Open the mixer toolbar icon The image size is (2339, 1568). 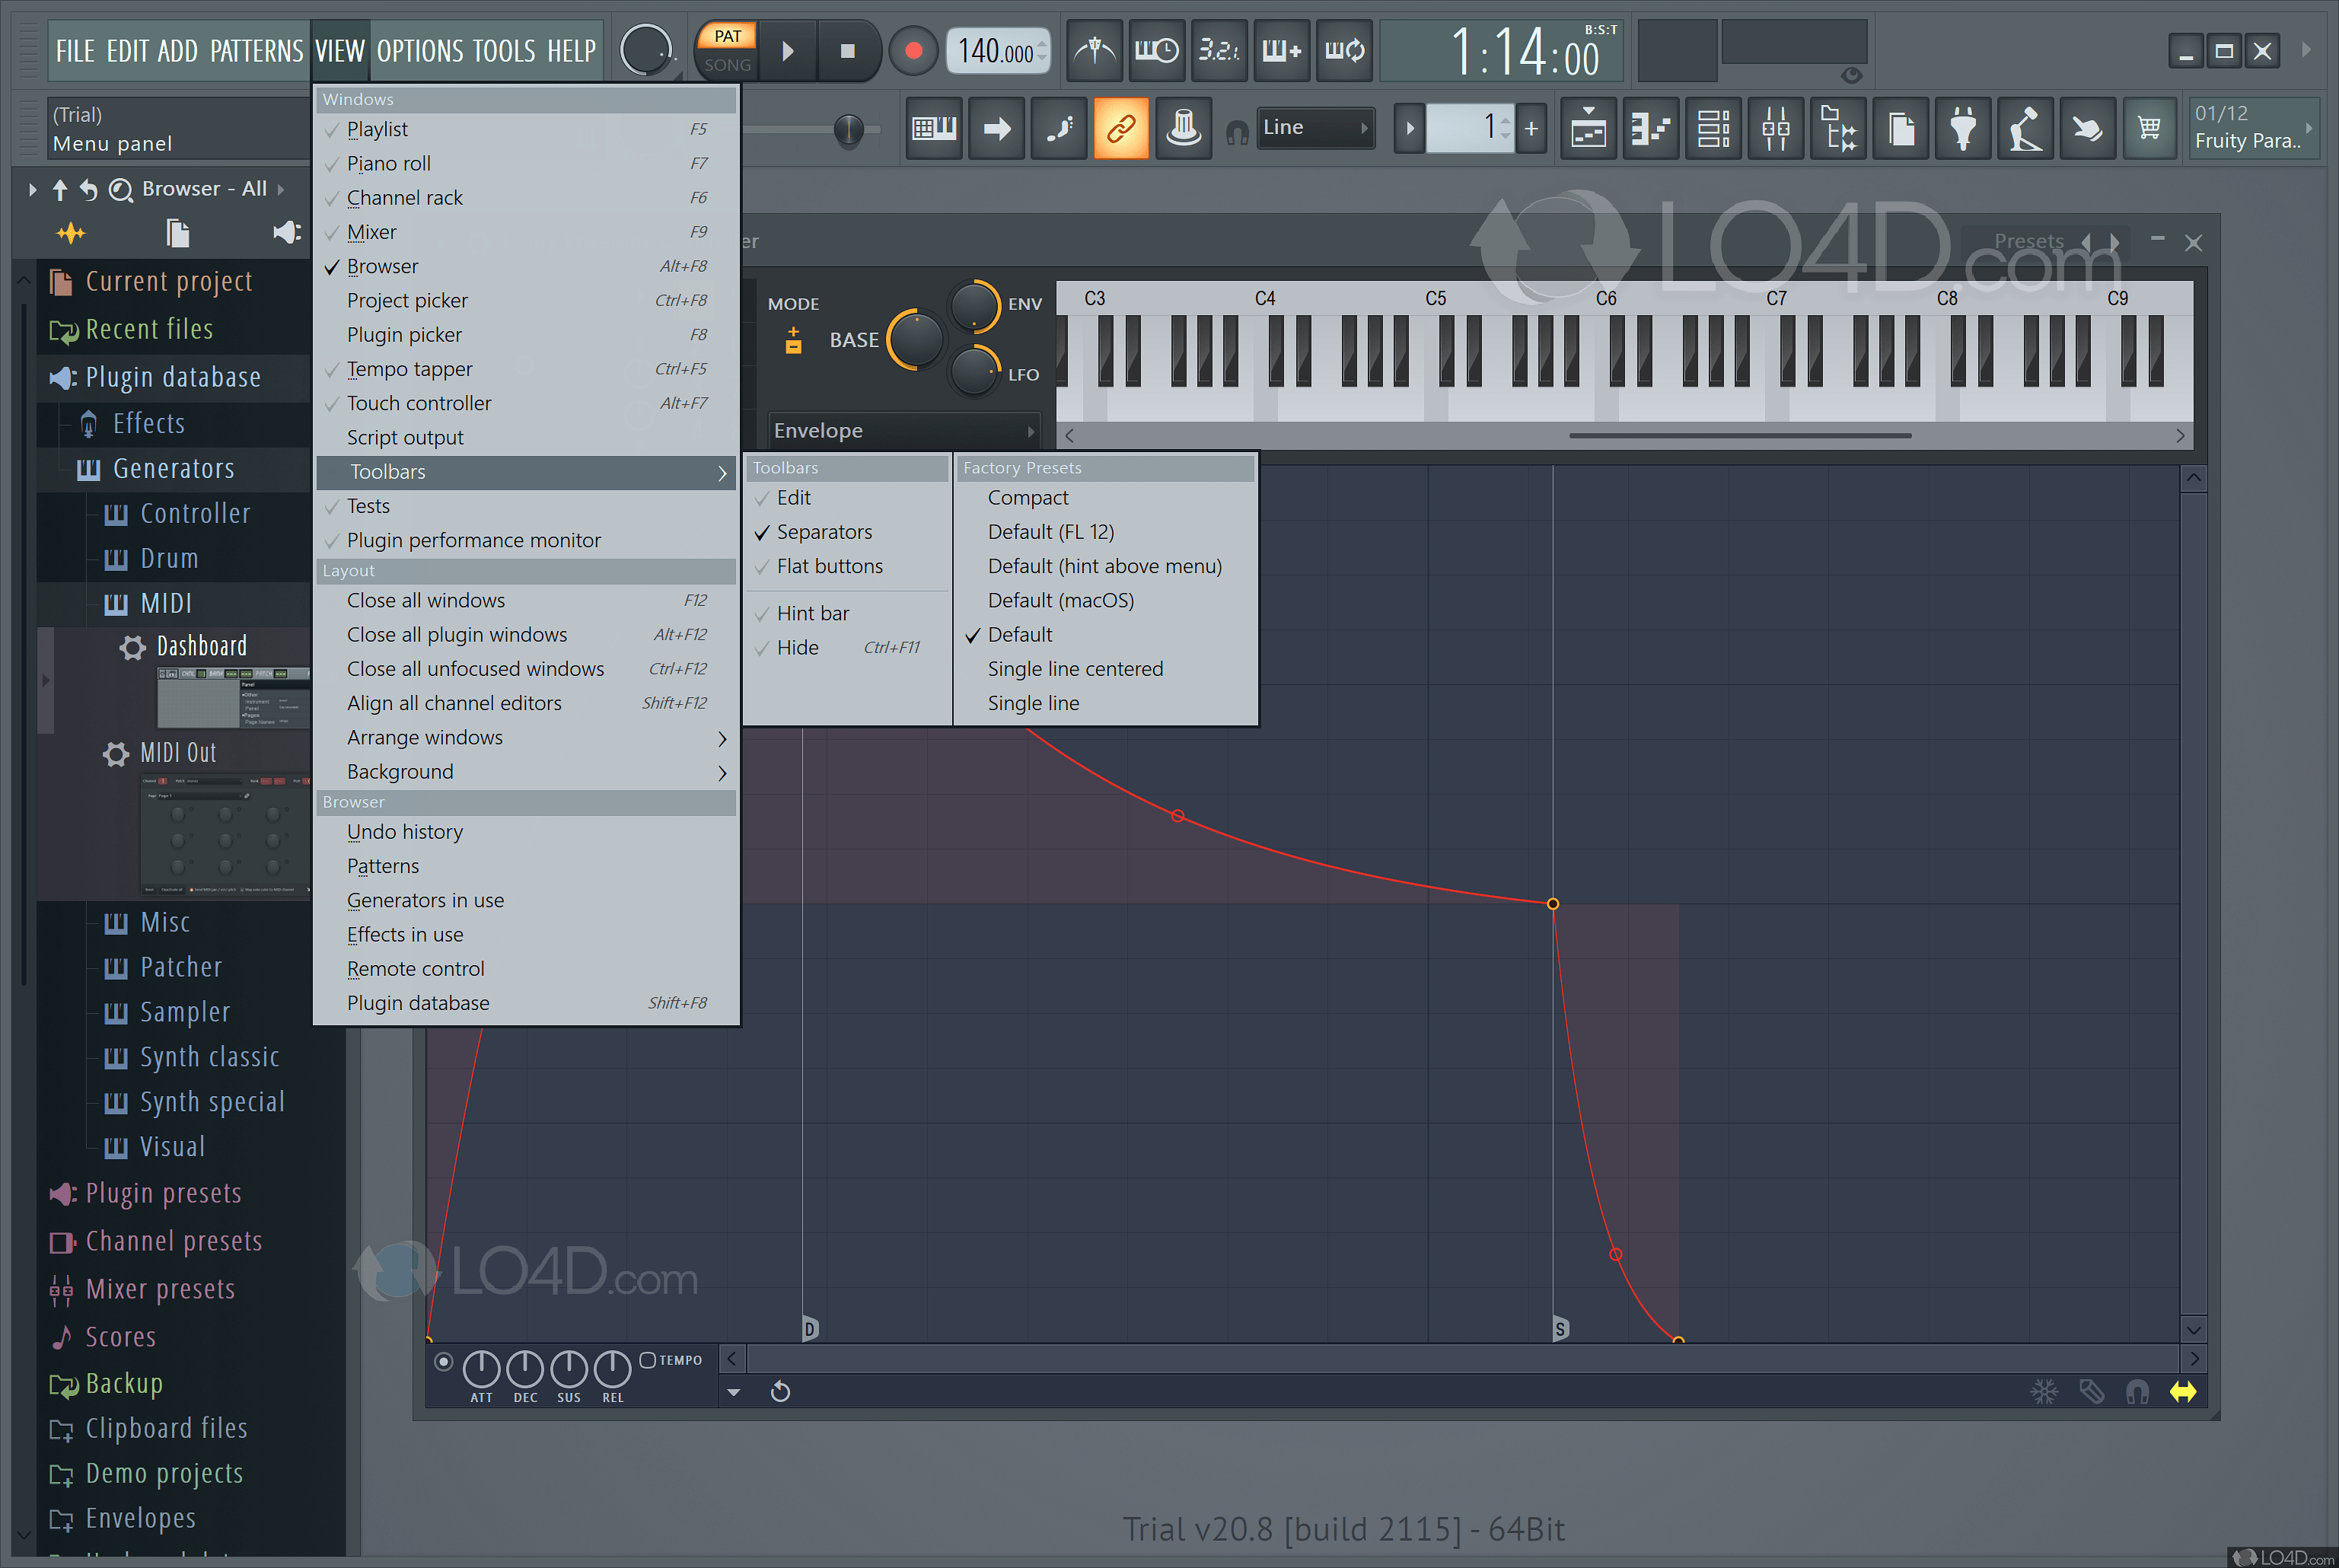(1775, 128)
